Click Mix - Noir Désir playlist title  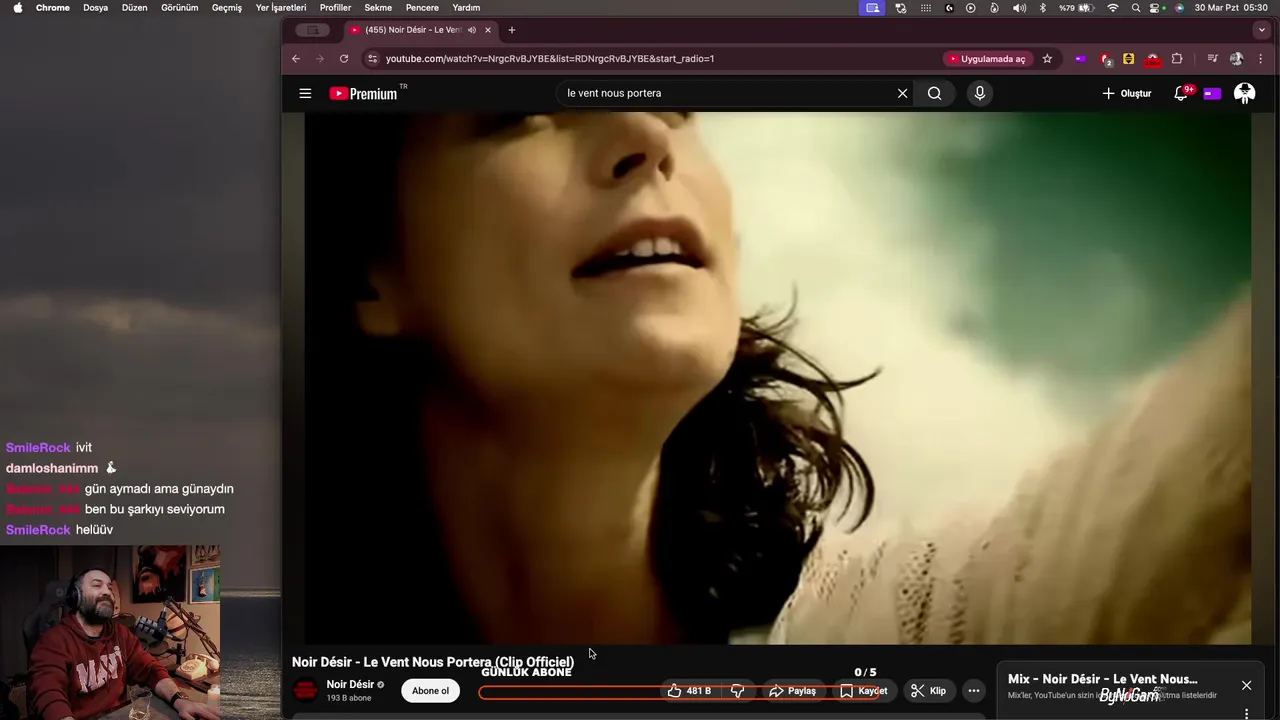point(1103,679)
